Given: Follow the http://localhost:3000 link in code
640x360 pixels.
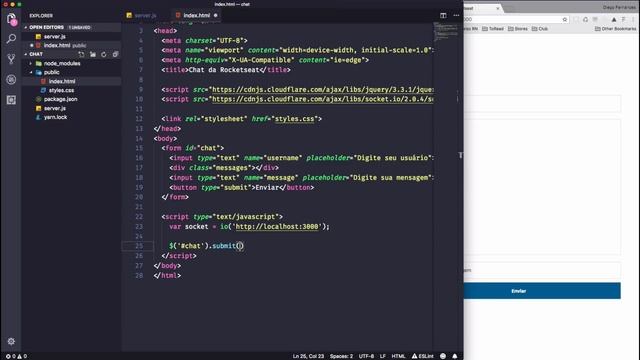Looking at the screenshot, I should pos(277,227).
